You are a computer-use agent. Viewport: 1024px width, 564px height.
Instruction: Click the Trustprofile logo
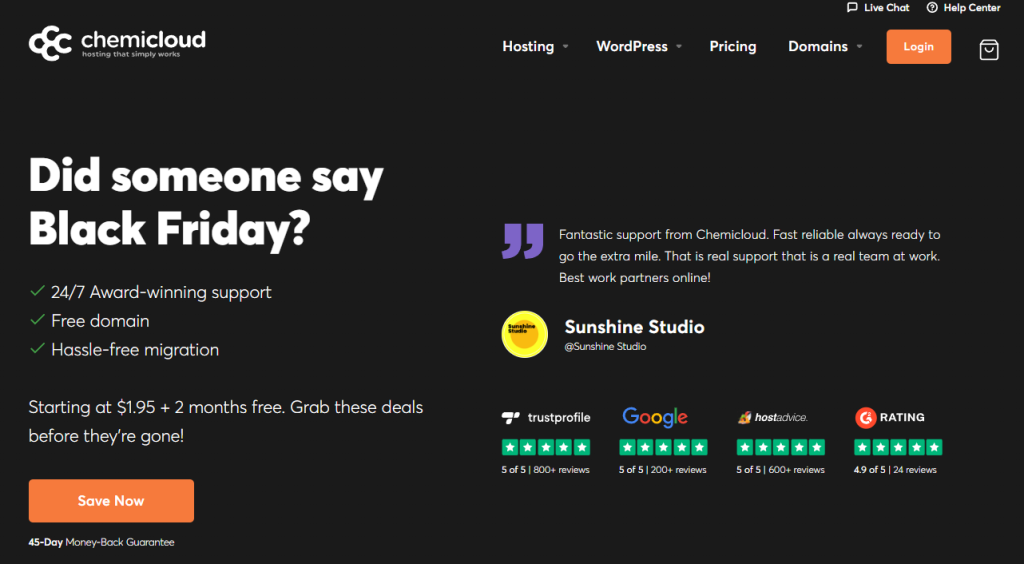546,417
